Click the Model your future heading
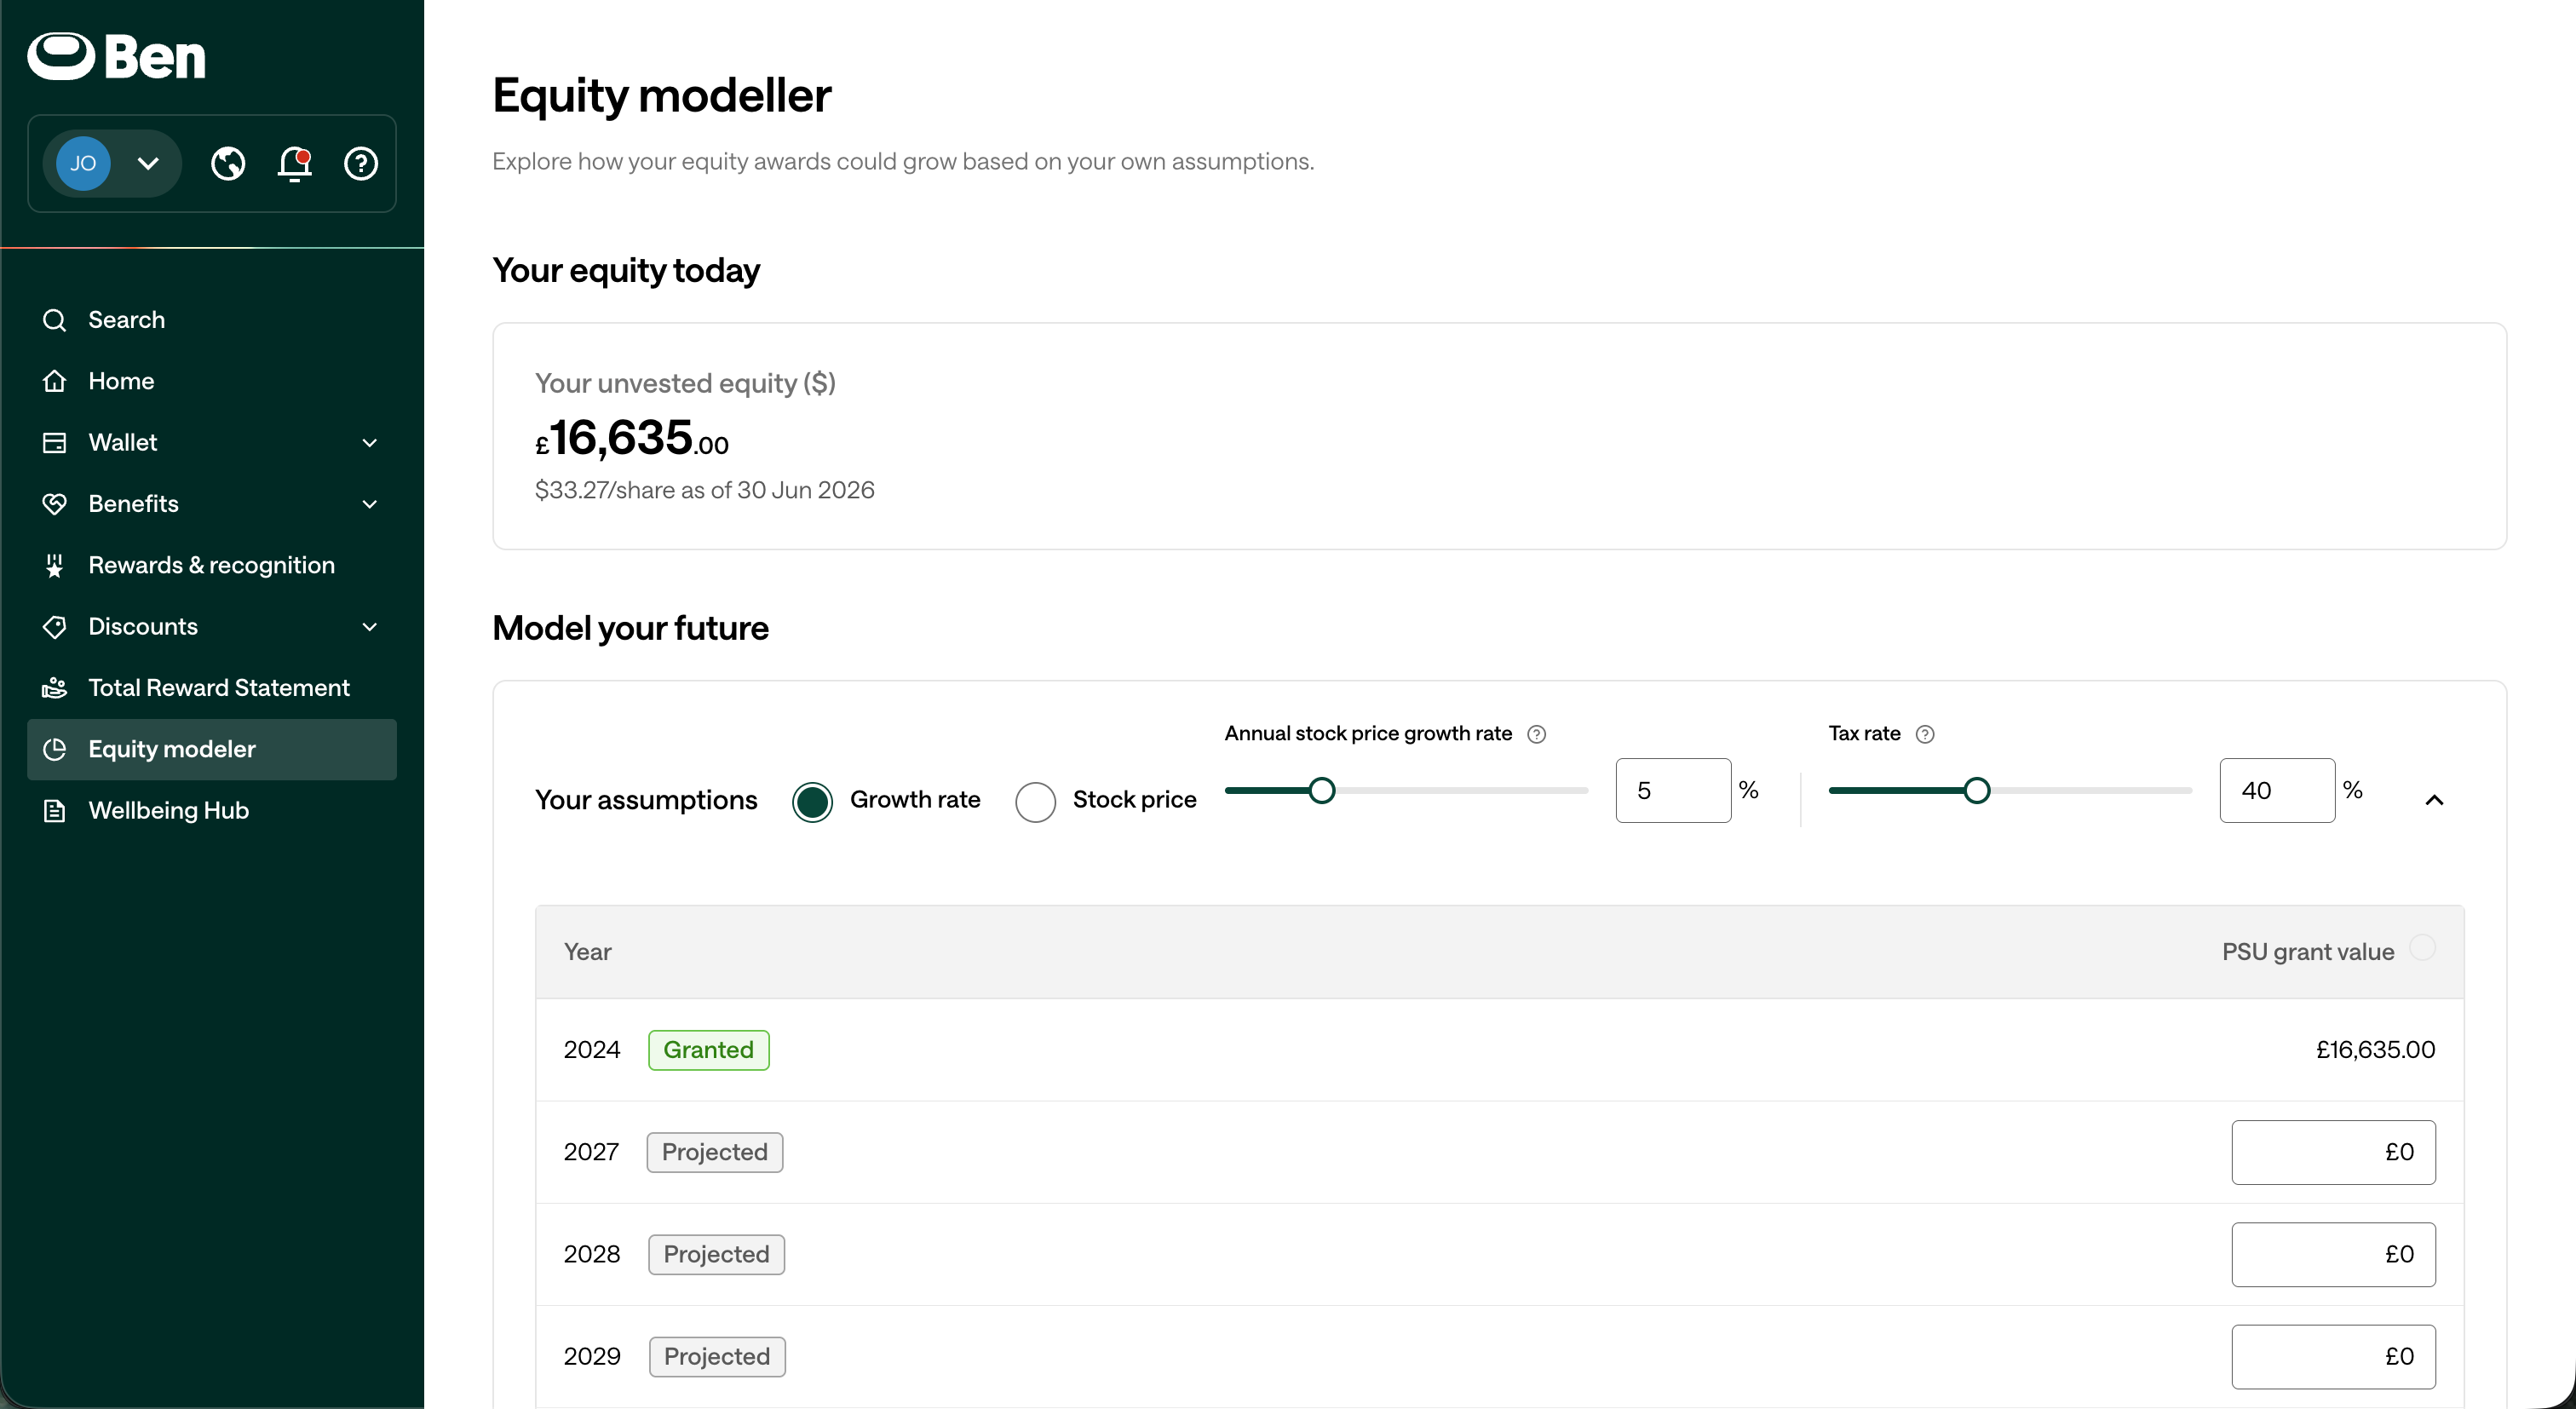Screen dimensions: 2576x1409 pos(630,628)
